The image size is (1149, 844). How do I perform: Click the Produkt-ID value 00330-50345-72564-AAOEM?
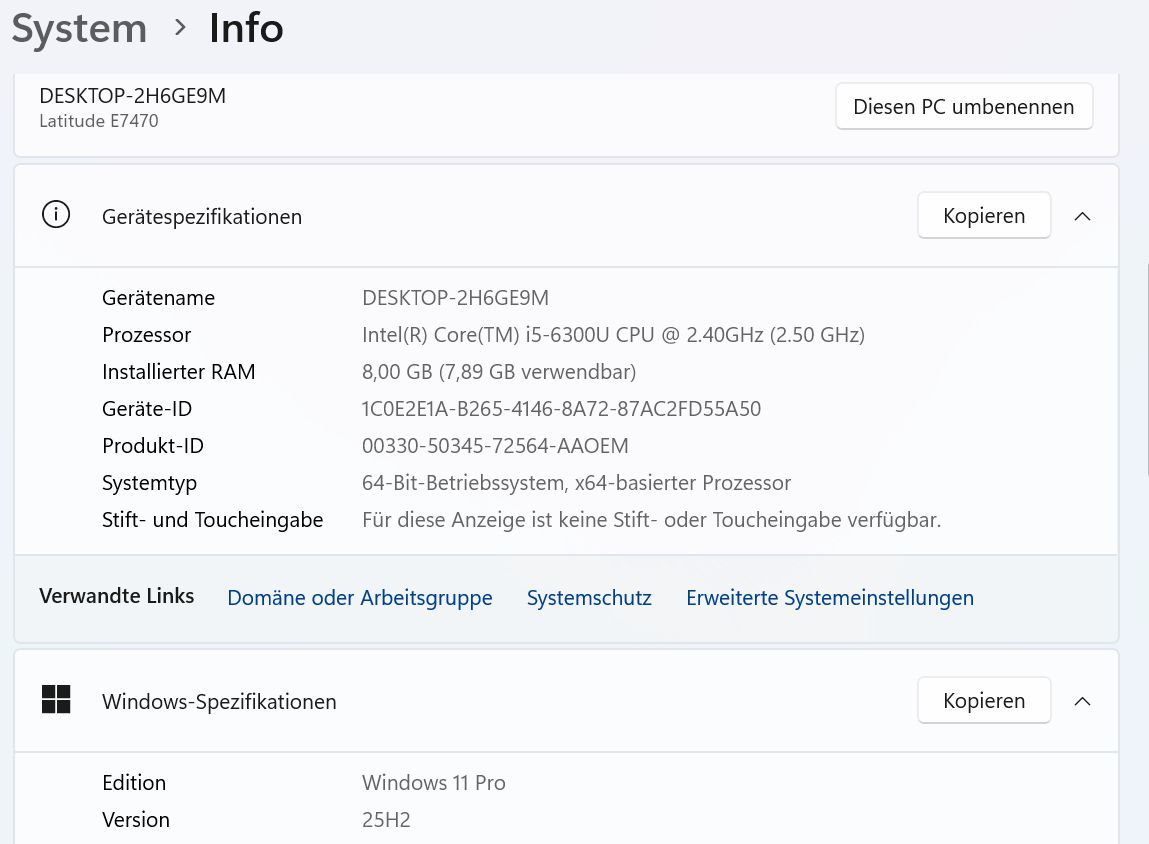(x=495, y=446)
